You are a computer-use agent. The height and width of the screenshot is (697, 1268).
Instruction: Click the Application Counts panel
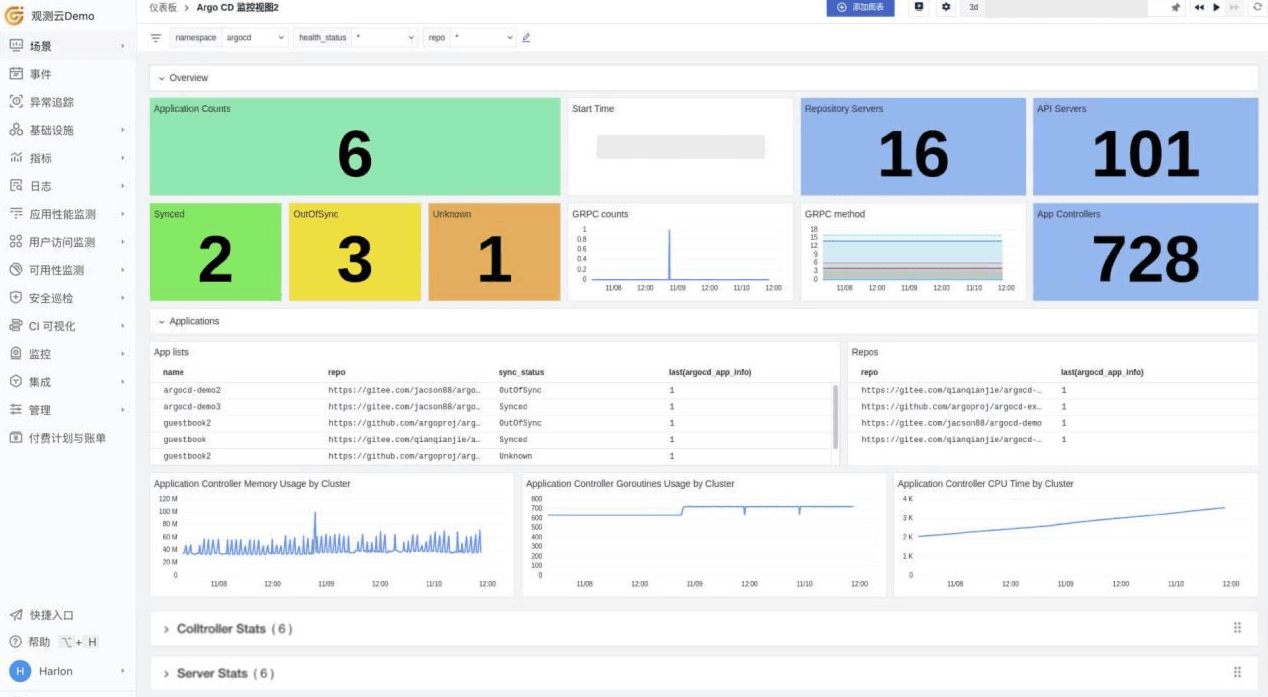click(x=355, y=146)
